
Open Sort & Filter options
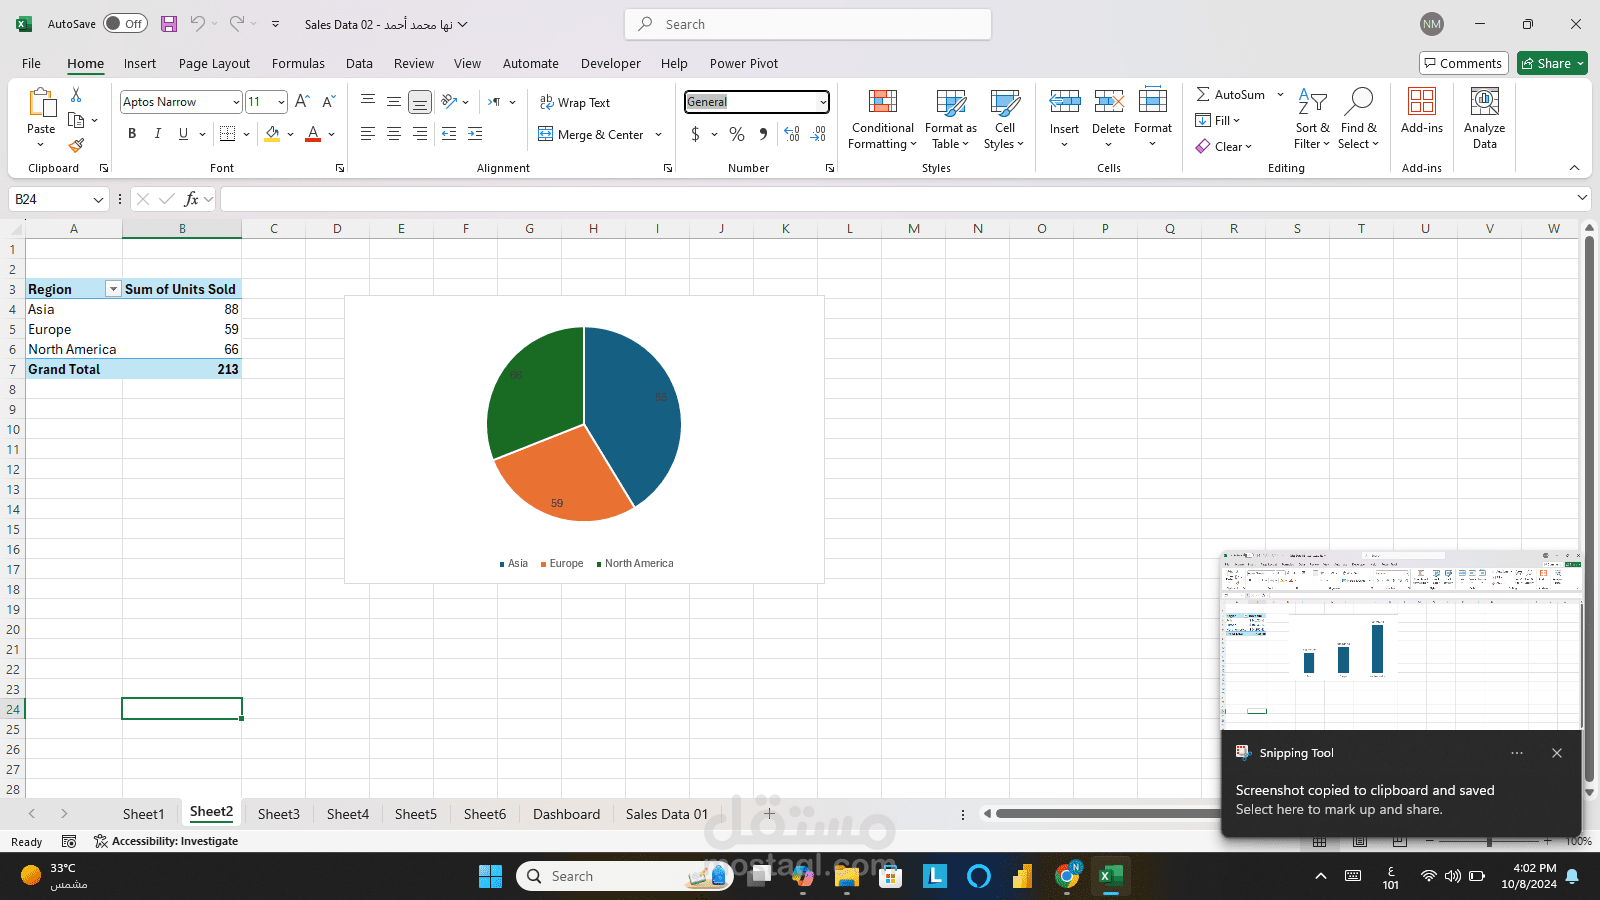1312,119
